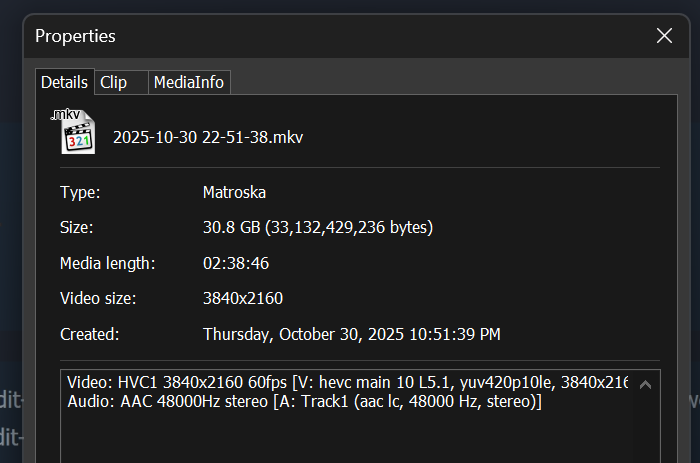Image resolution: width=700 pixels, height=463 pixels.
Task: Switch to the Details tab
Action: point(64,83)
